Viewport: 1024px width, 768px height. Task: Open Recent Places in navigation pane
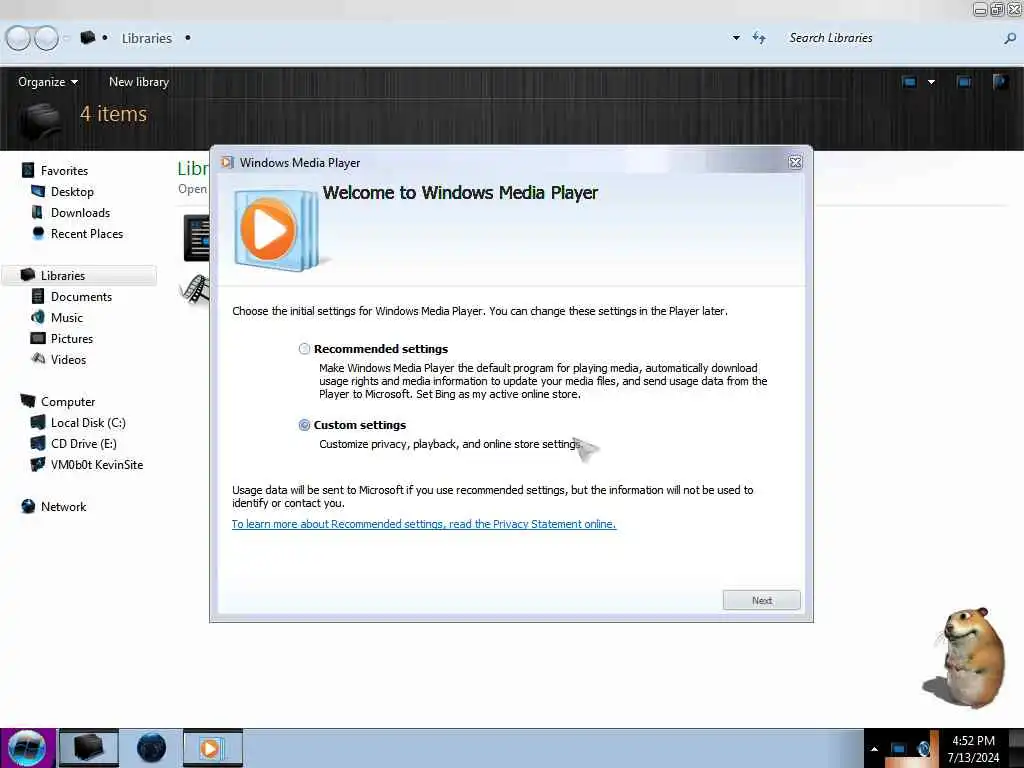coord(87,234)
